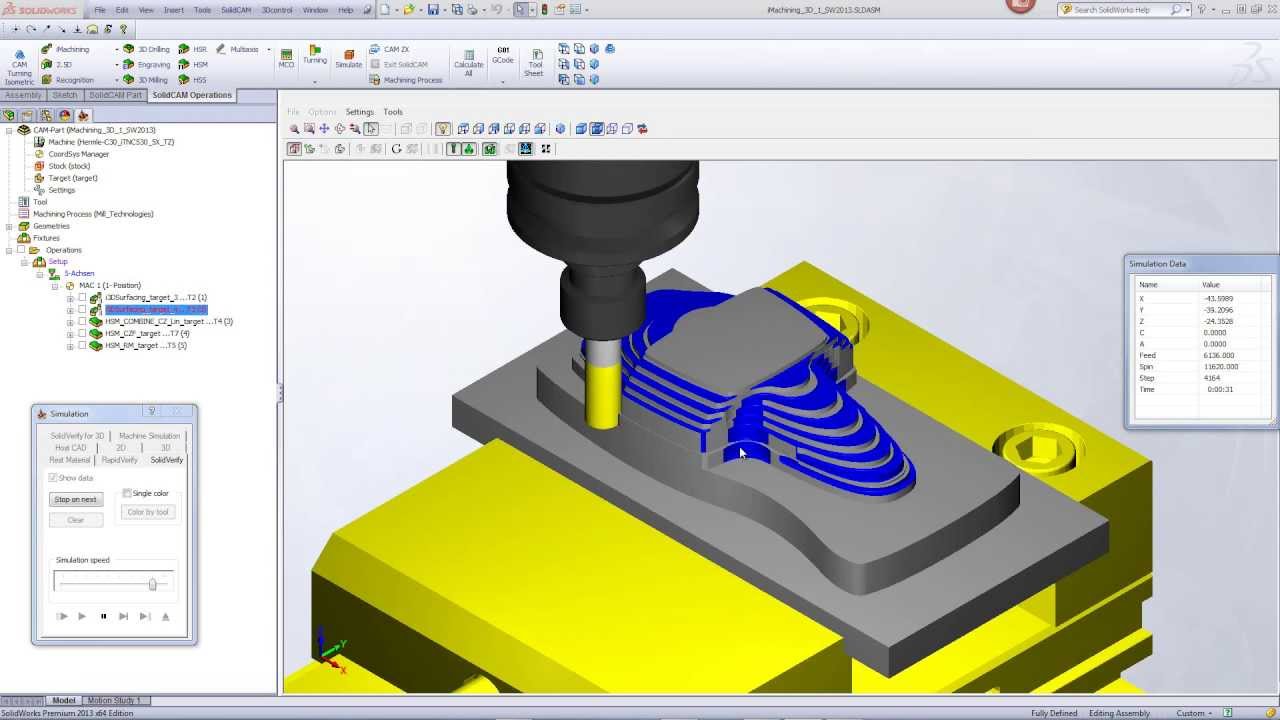Toggle the light bulb icon in the simulation toolbar
The image size is (1280, 720).
coord(443,128)
